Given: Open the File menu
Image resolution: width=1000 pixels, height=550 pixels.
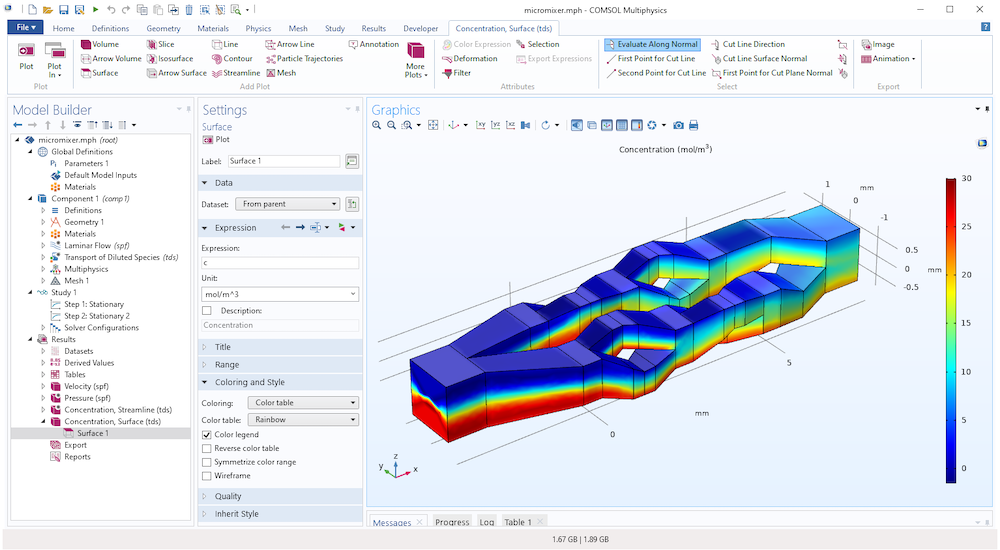Looking at the screenshot, I should tap(26, 27).
